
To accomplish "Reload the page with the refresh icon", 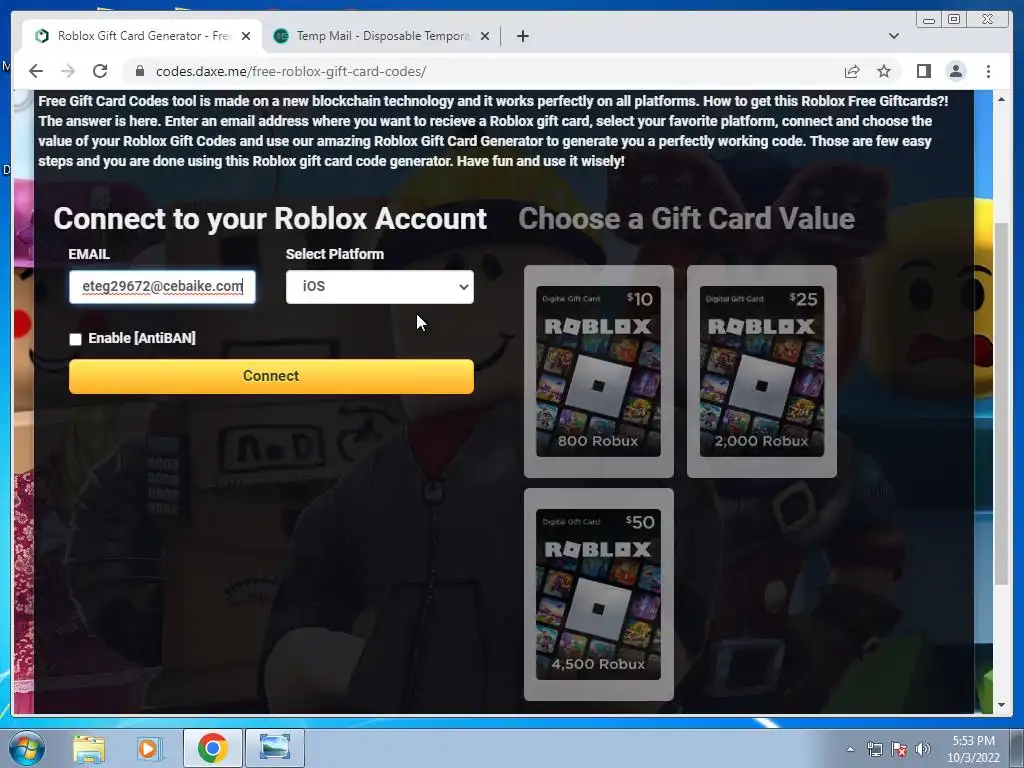I will (100, 71).
